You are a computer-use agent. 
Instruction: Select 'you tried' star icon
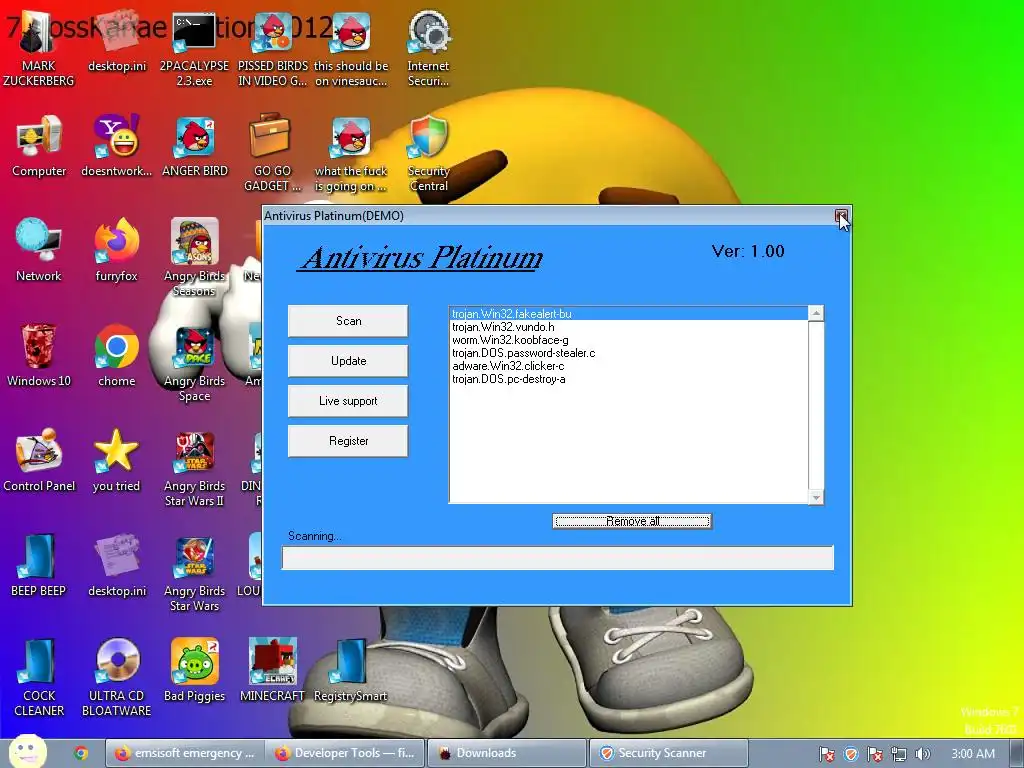click(x=116, y=462)
